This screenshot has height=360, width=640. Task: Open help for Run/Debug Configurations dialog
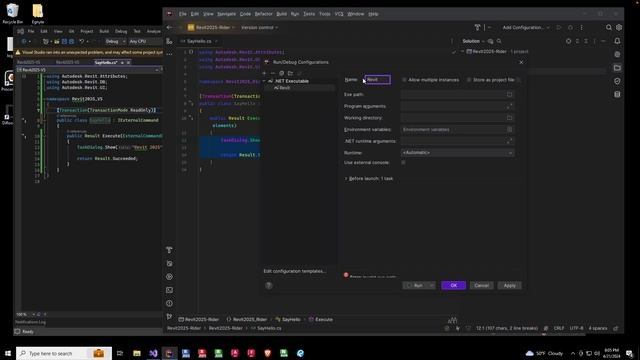[x=269, y=285]
